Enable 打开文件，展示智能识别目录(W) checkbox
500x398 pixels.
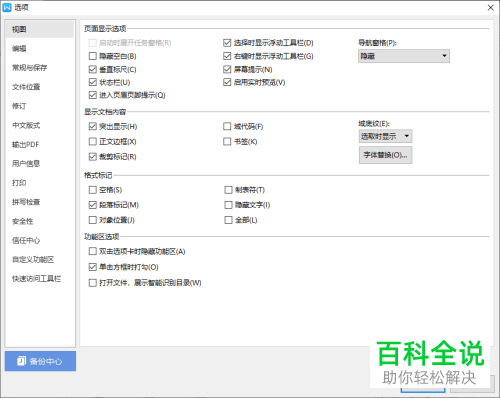click(x=93, y=283)
